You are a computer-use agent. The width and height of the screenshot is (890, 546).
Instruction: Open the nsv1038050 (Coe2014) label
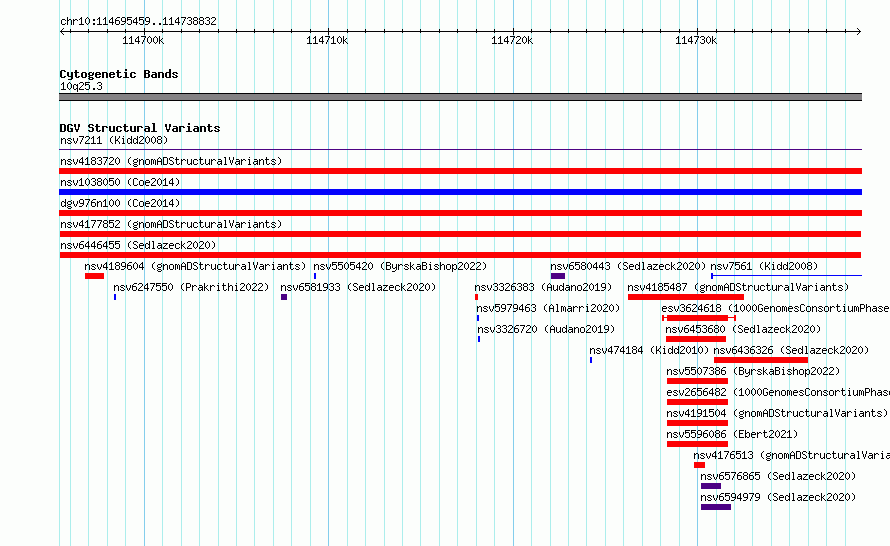coord(120,182)
